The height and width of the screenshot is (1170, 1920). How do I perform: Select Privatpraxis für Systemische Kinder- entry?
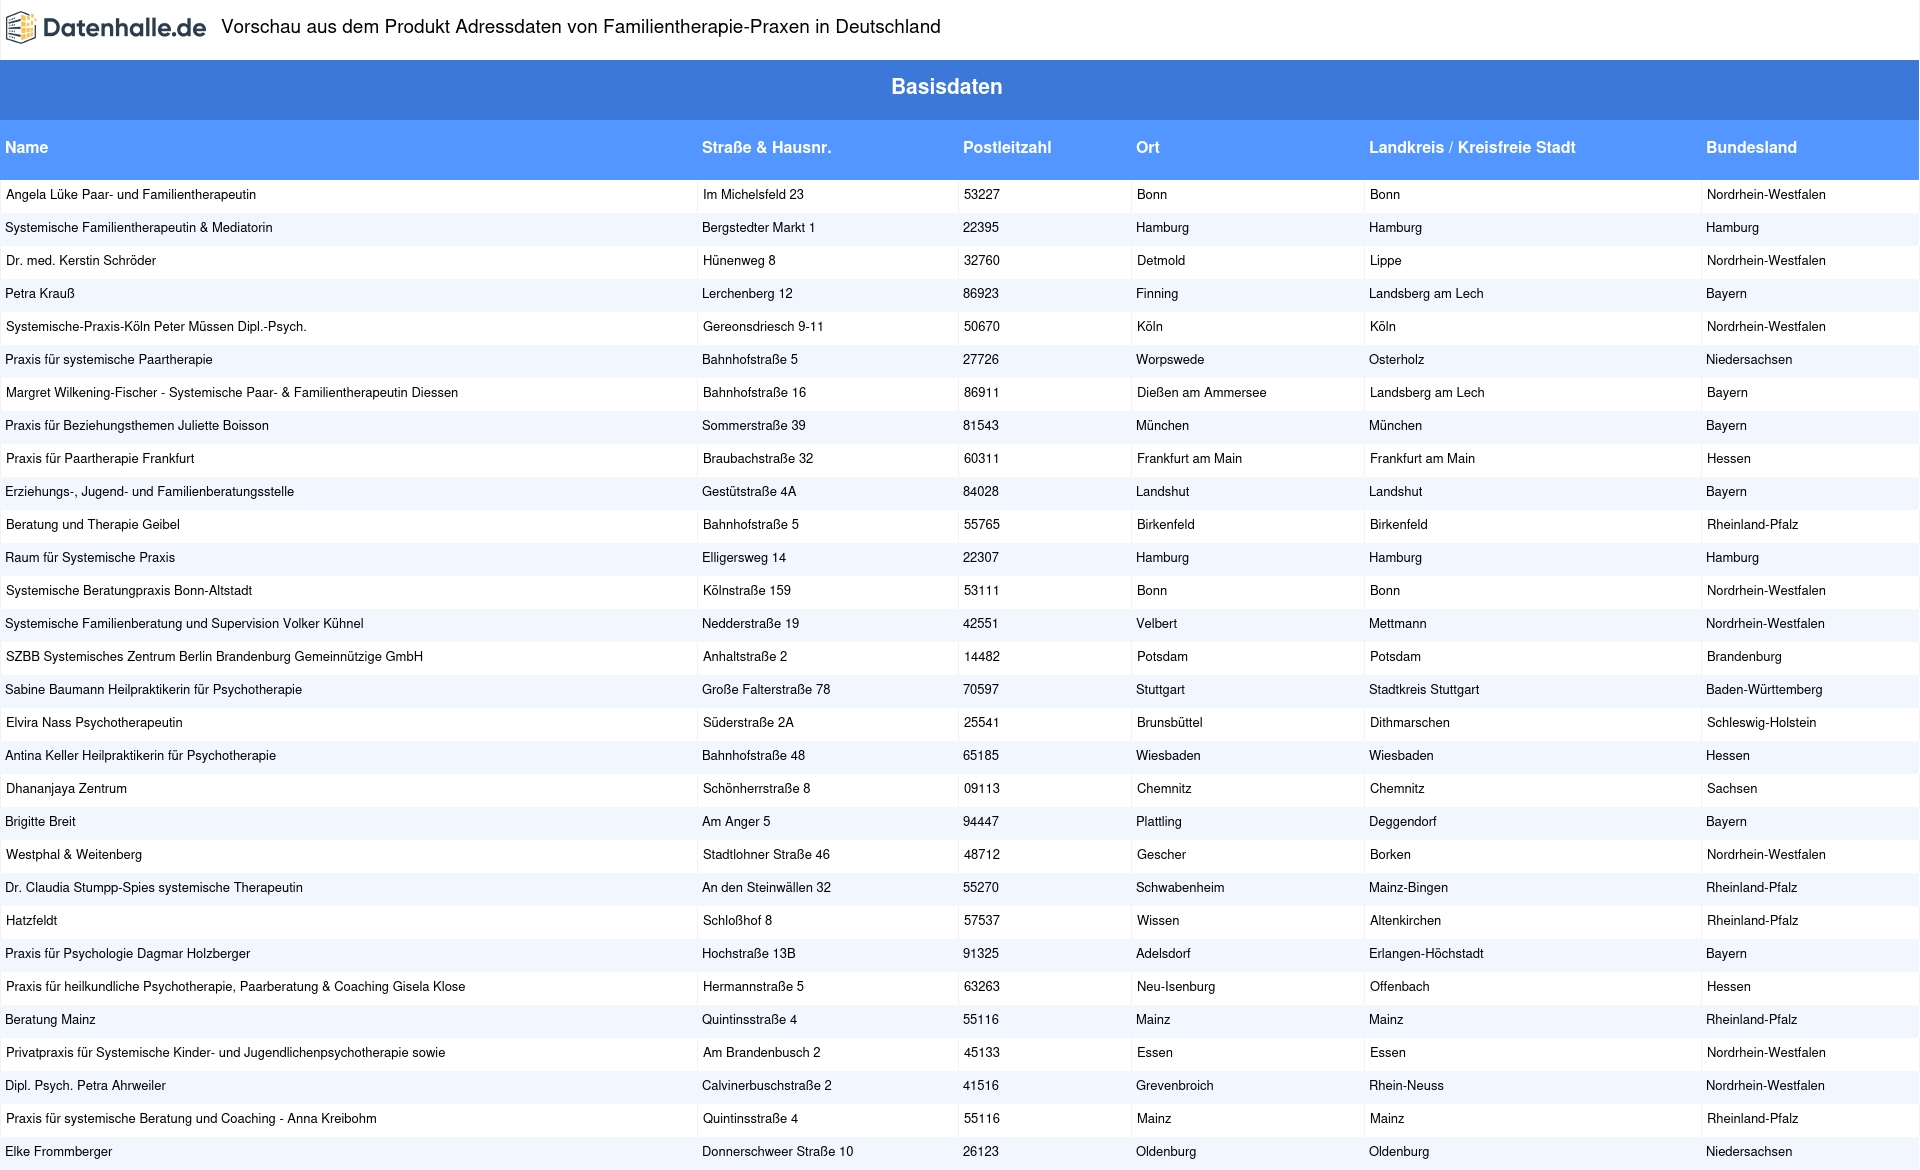[225, 1053]
